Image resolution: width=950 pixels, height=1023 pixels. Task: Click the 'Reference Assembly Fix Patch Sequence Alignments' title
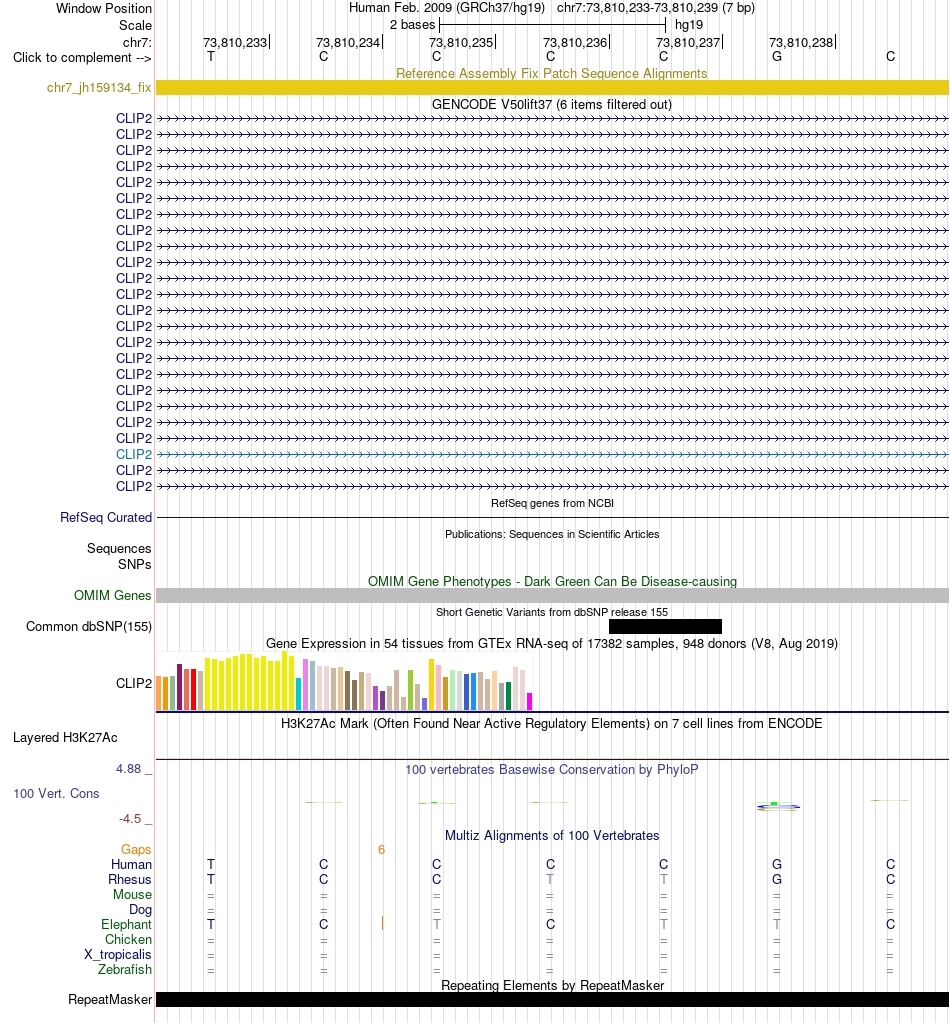click(552, 73)
